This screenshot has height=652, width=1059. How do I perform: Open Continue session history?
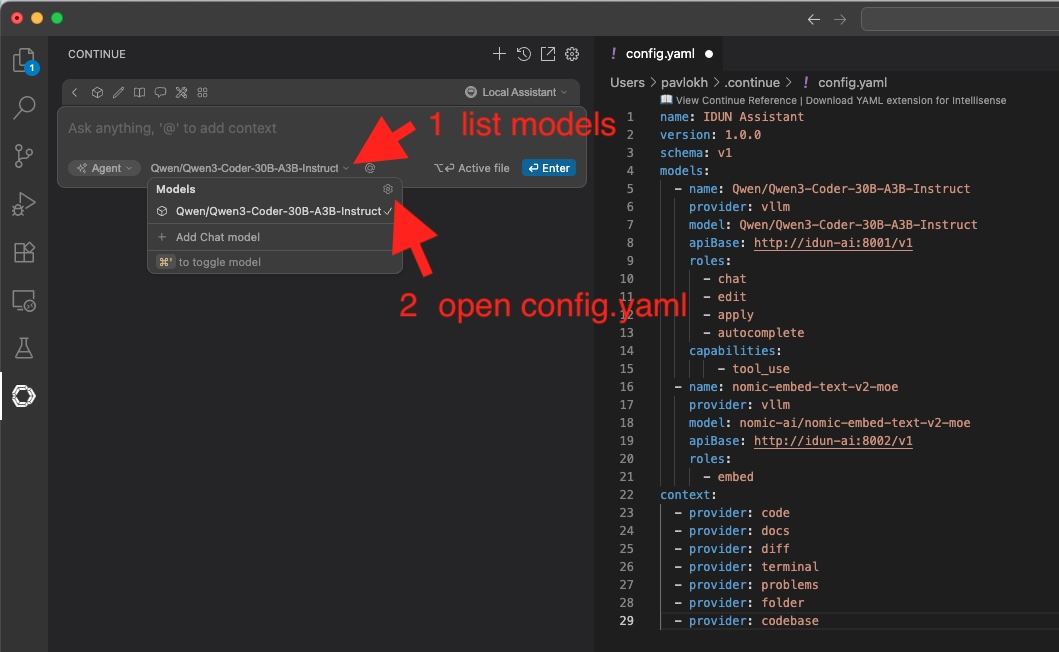(523, 54)
